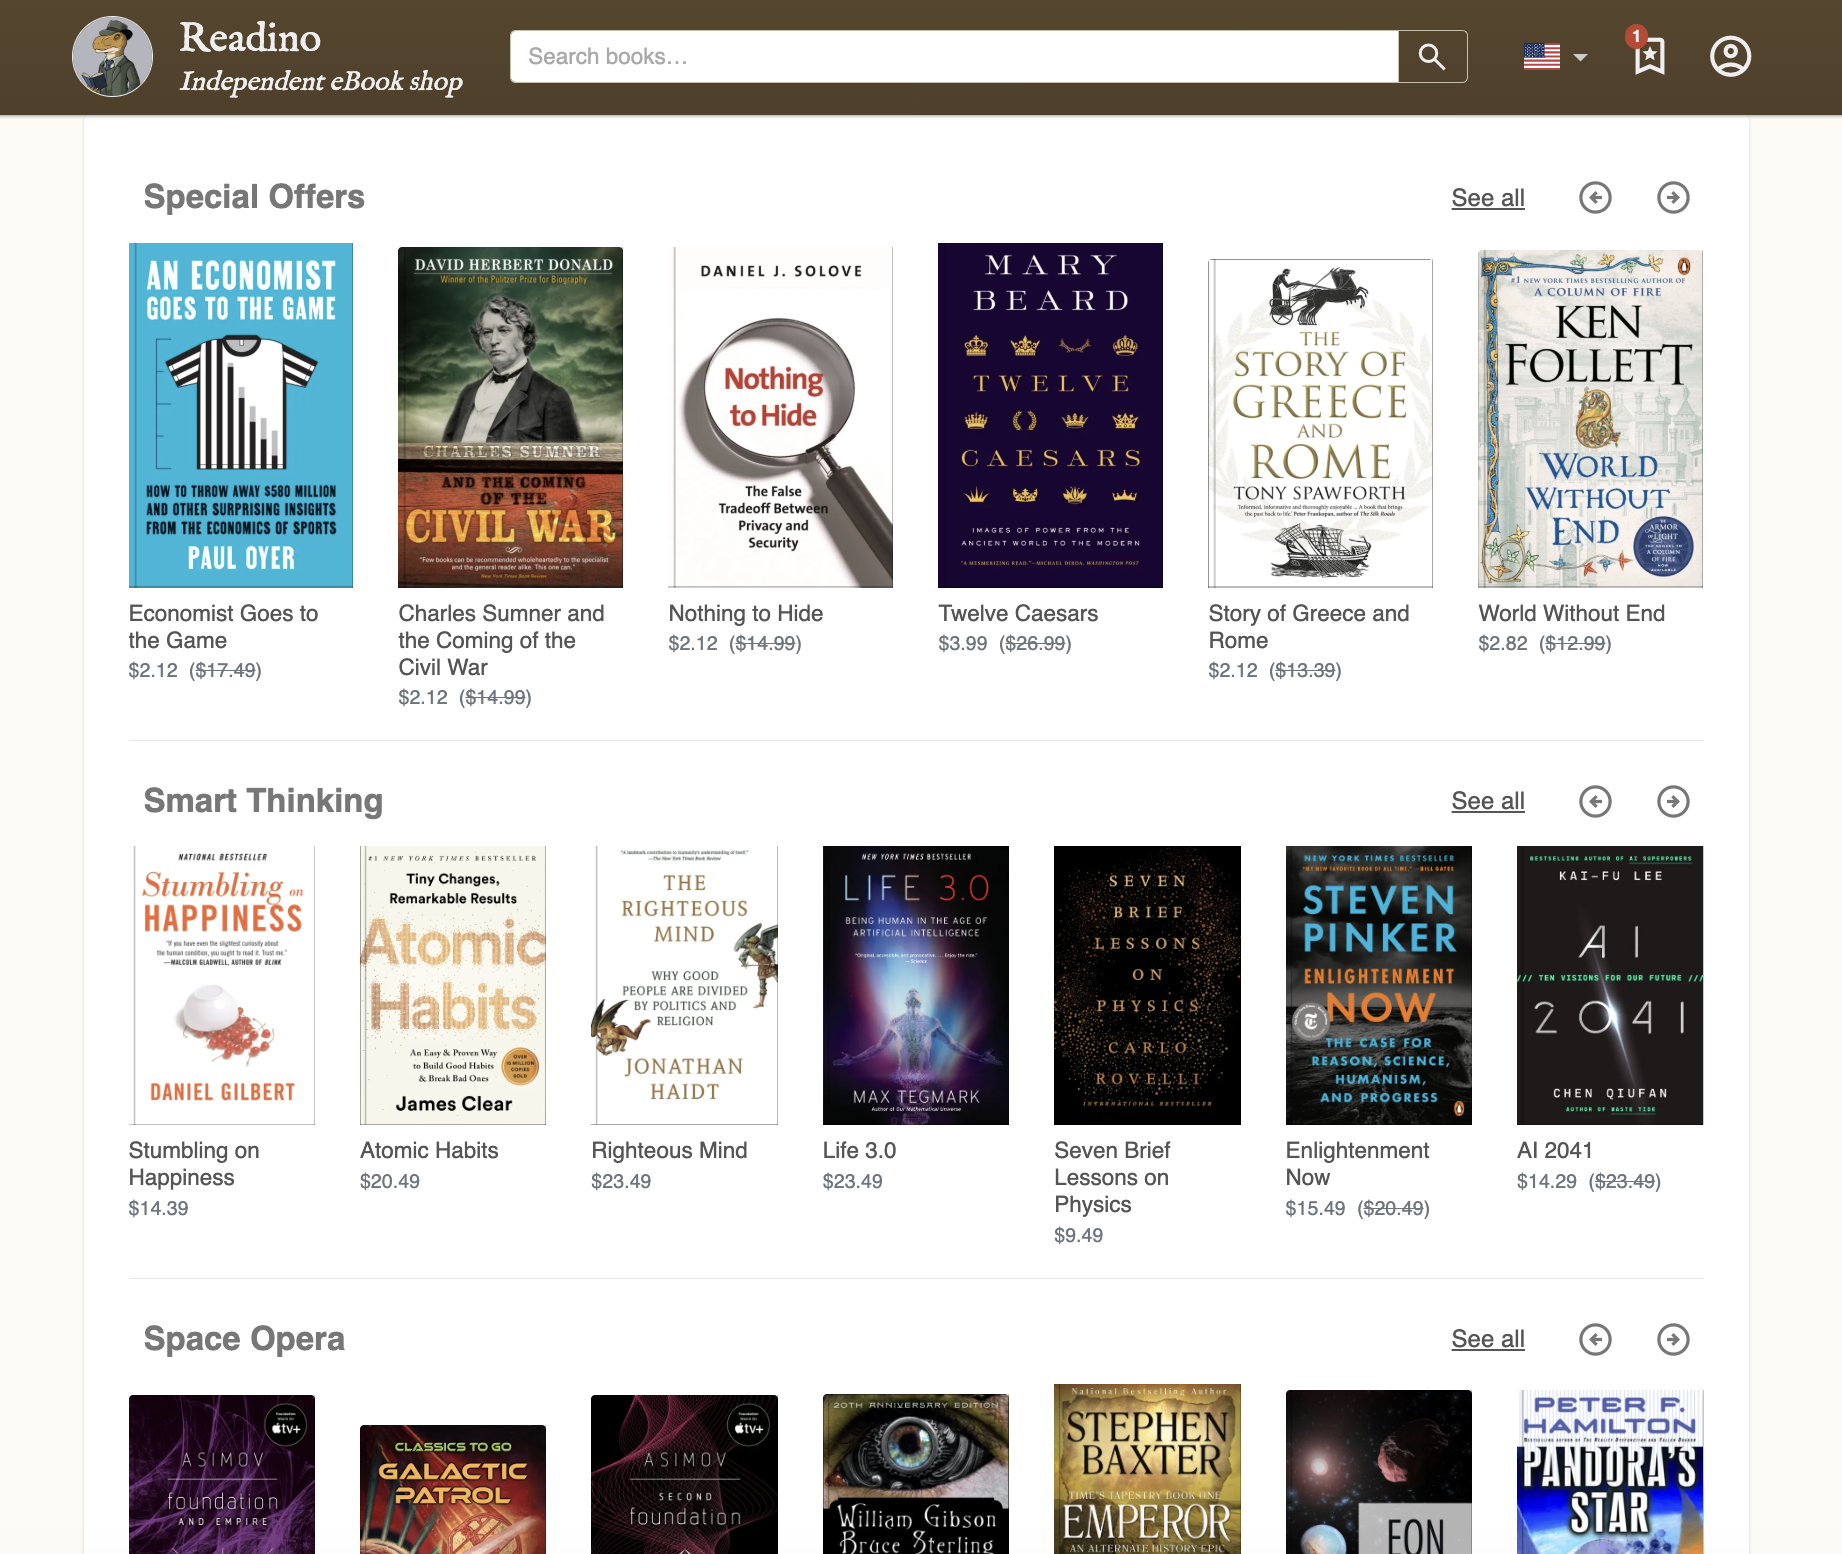The height and width of the screenshot is (1554, 1842).
Task: Click the $20.49 Atomic Habits price
Action: 390,1181
